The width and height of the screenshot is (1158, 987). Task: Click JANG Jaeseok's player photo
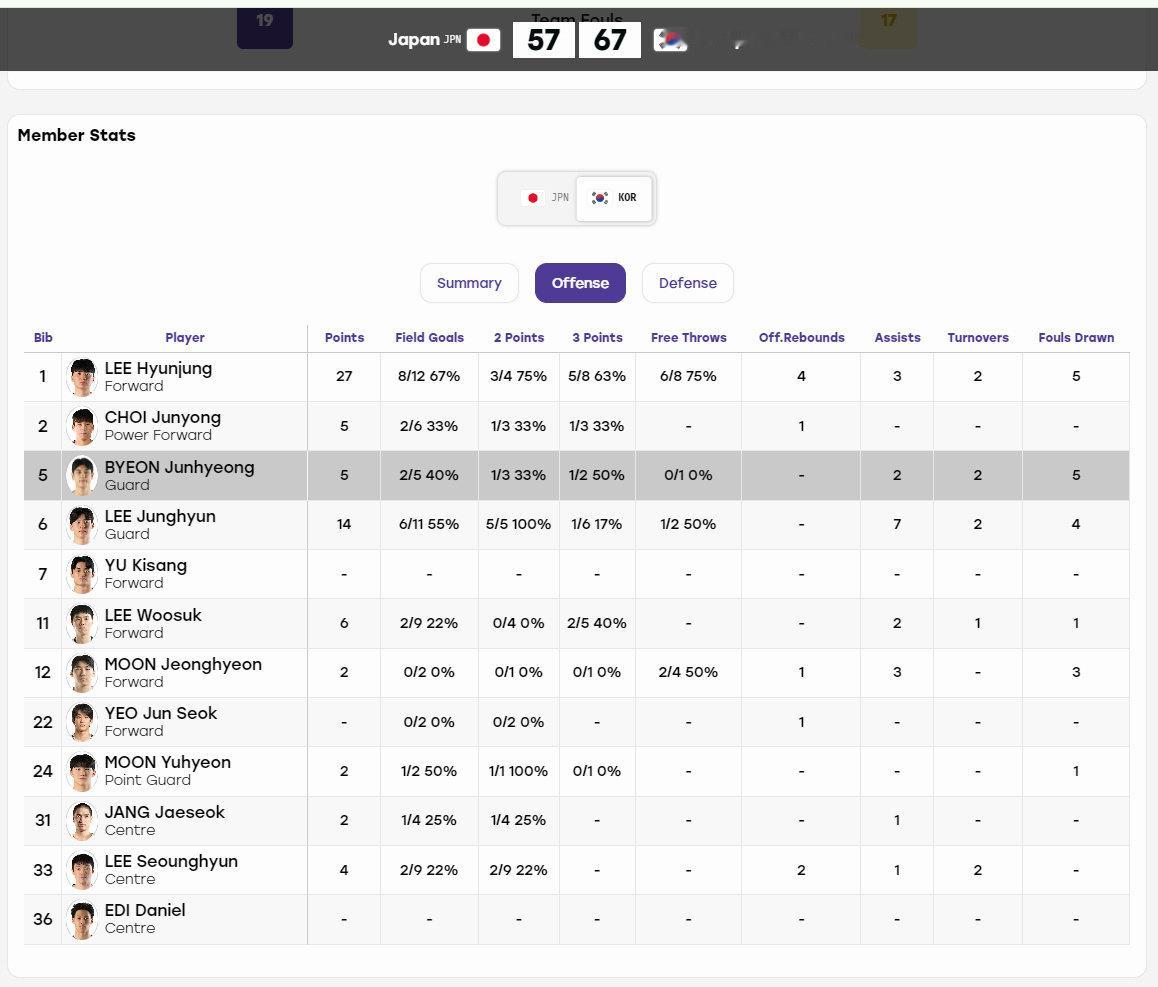(x=82, y=821)
